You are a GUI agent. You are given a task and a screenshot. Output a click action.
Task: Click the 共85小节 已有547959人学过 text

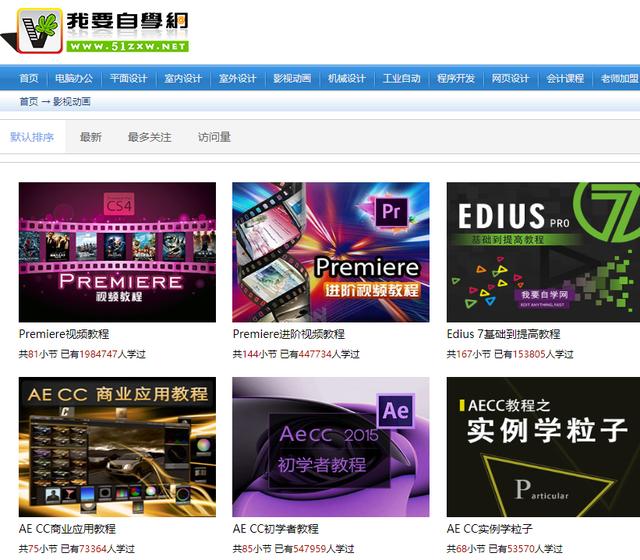293,549
